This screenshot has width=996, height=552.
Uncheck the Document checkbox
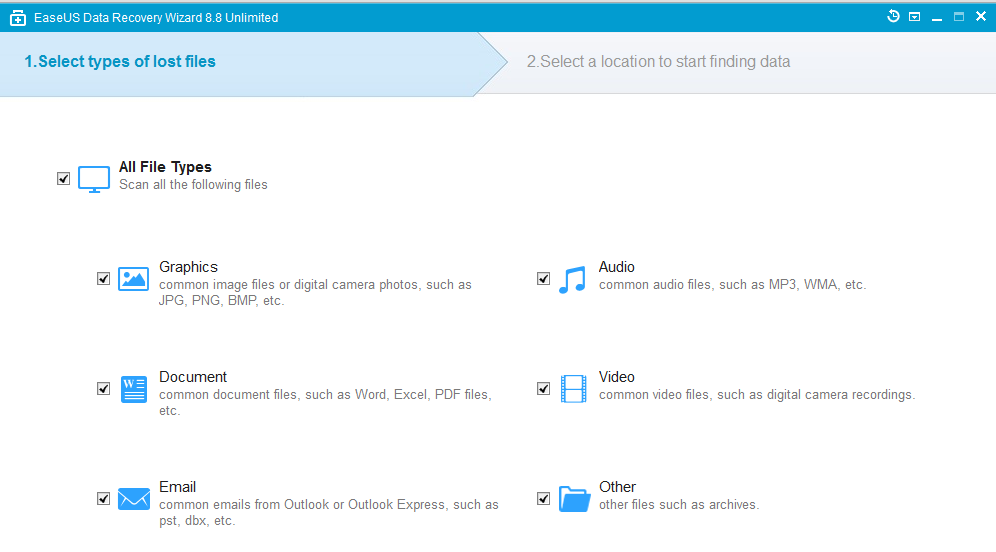(104, 389)
